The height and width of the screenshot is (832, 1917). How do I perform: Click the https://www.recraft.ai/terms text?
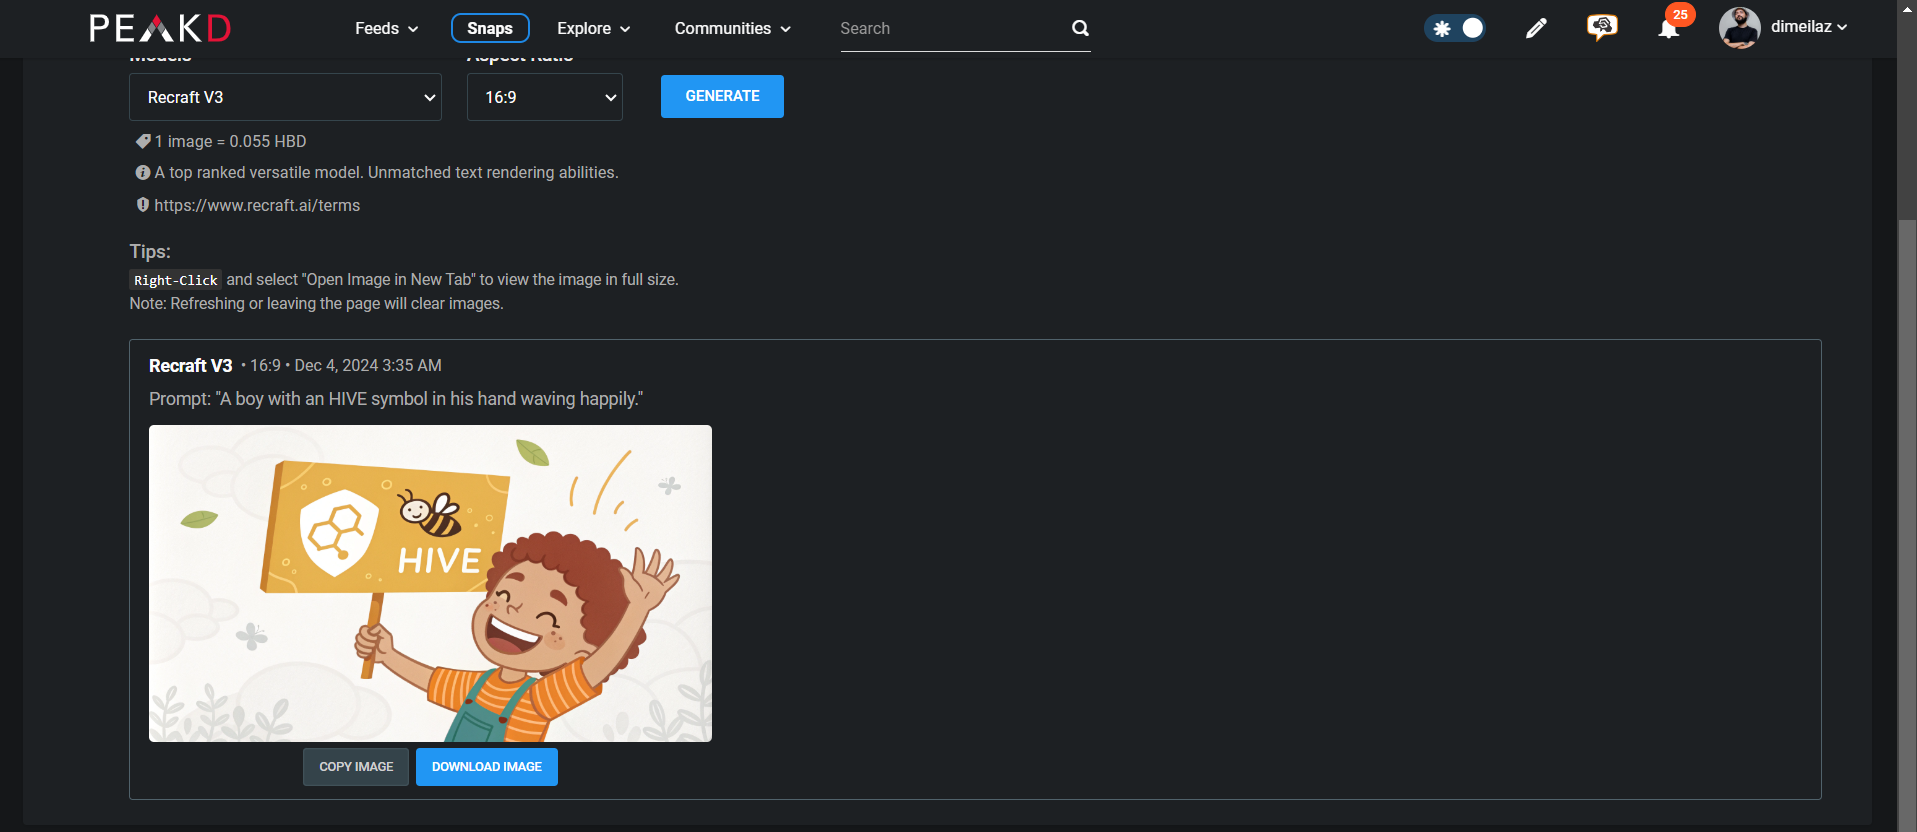point(257,205)
